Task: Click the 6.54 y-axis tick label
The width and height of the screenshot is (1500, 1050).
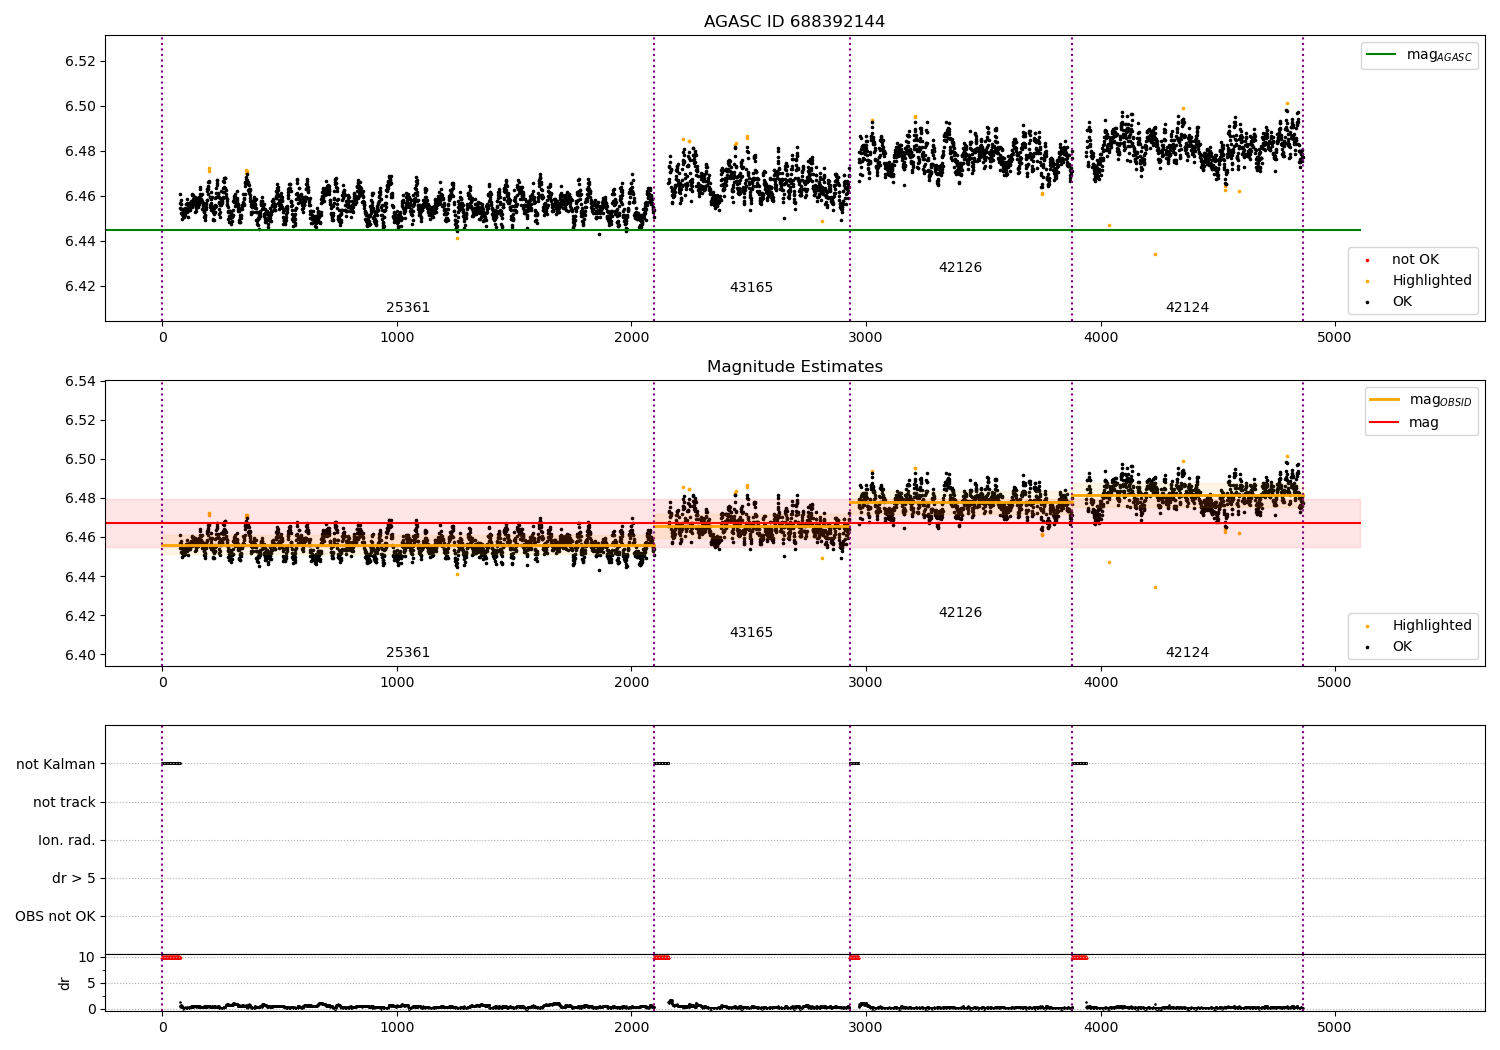Action: (80, 381)
